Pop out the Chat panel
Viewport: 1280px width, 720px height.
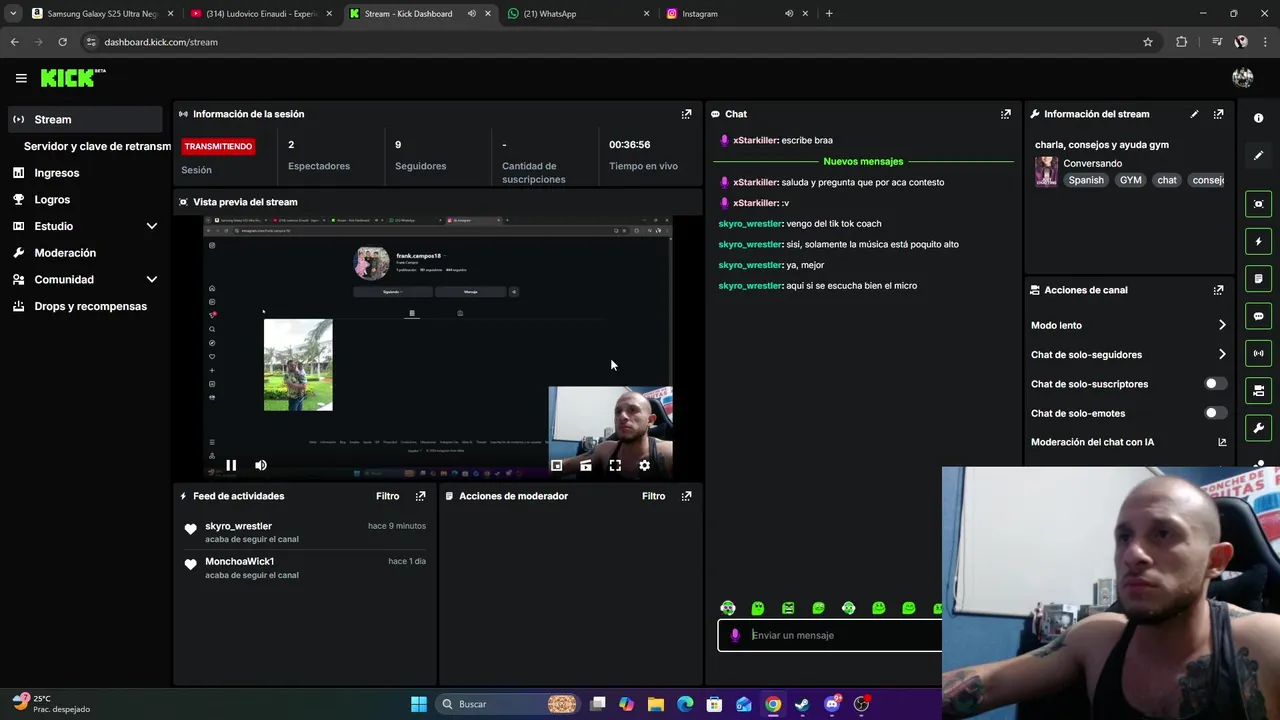(x=1006, y=114)
